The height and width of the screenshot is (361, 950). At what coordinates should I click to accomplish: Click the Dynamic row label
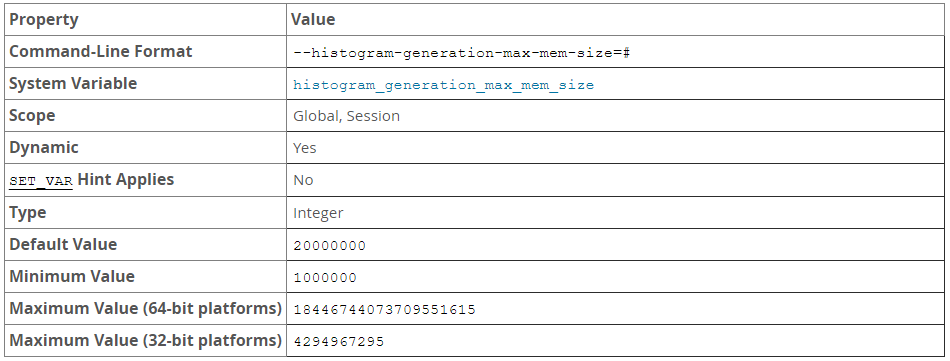(x=44, y=148)
